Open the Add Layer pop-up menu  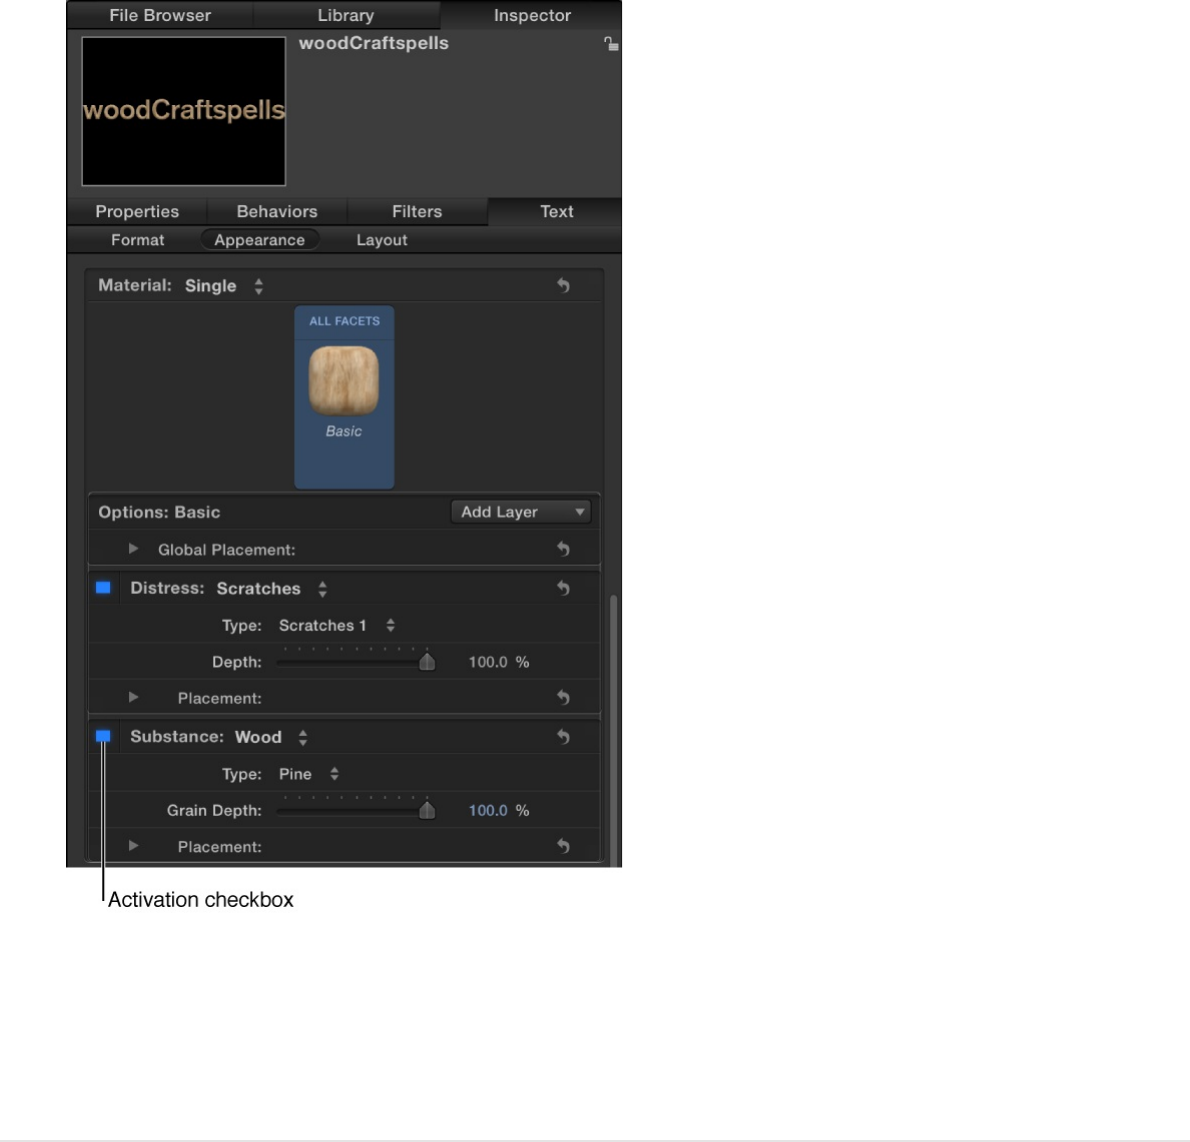[521, 512]
